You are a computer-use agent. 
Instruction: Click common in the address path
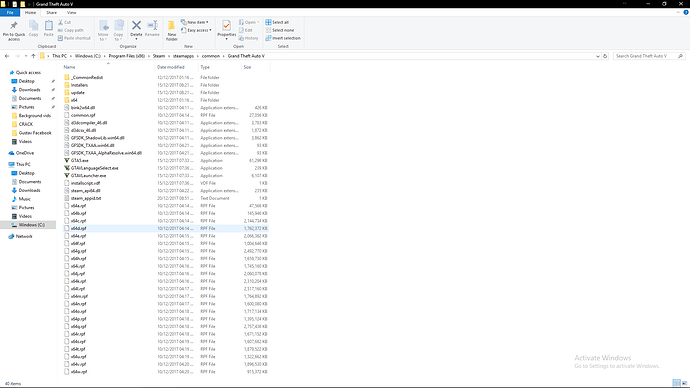point(211,56)
